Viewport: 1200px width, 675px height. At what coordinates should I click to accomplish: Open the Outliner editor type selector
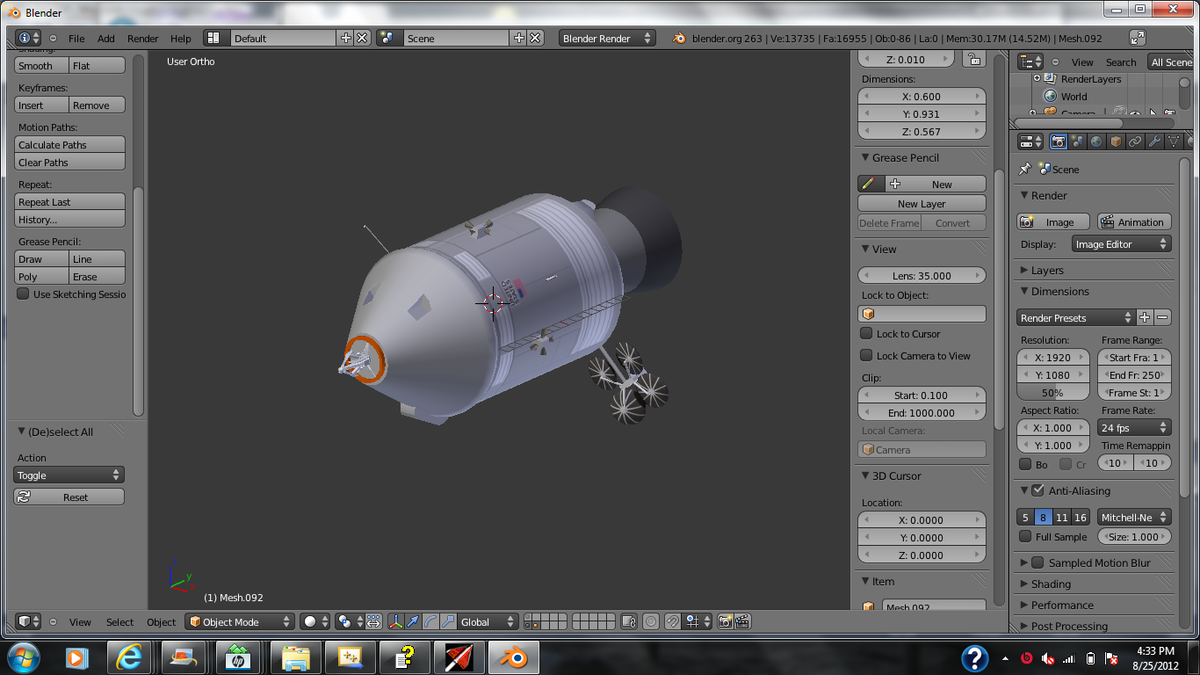(x=1031, y=61)
